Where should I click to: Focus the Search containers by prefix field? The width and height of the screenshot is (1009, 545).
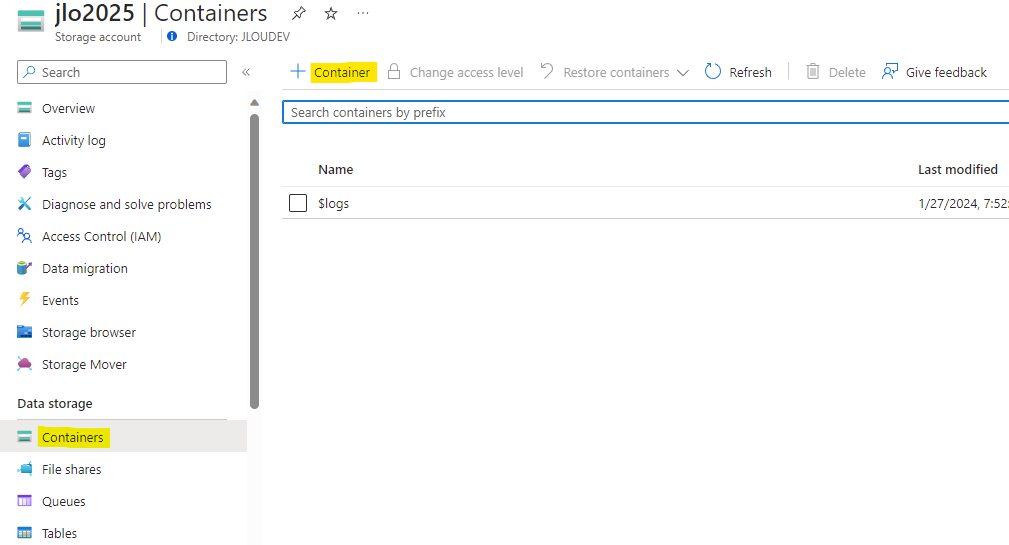(645, 112)
